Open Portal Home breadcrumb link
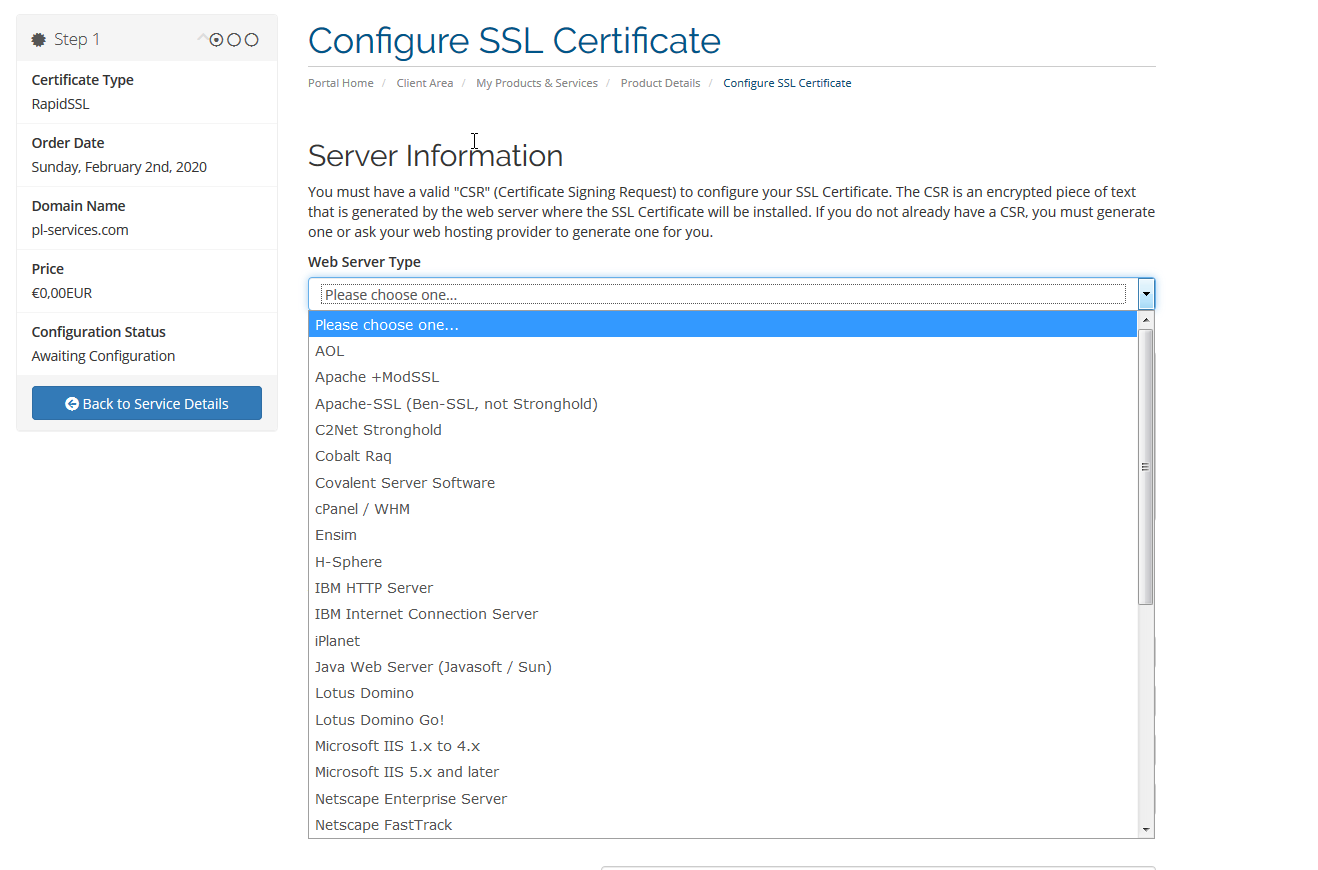This screenshot has width=1318, height=870. click(x=341, y=83)
